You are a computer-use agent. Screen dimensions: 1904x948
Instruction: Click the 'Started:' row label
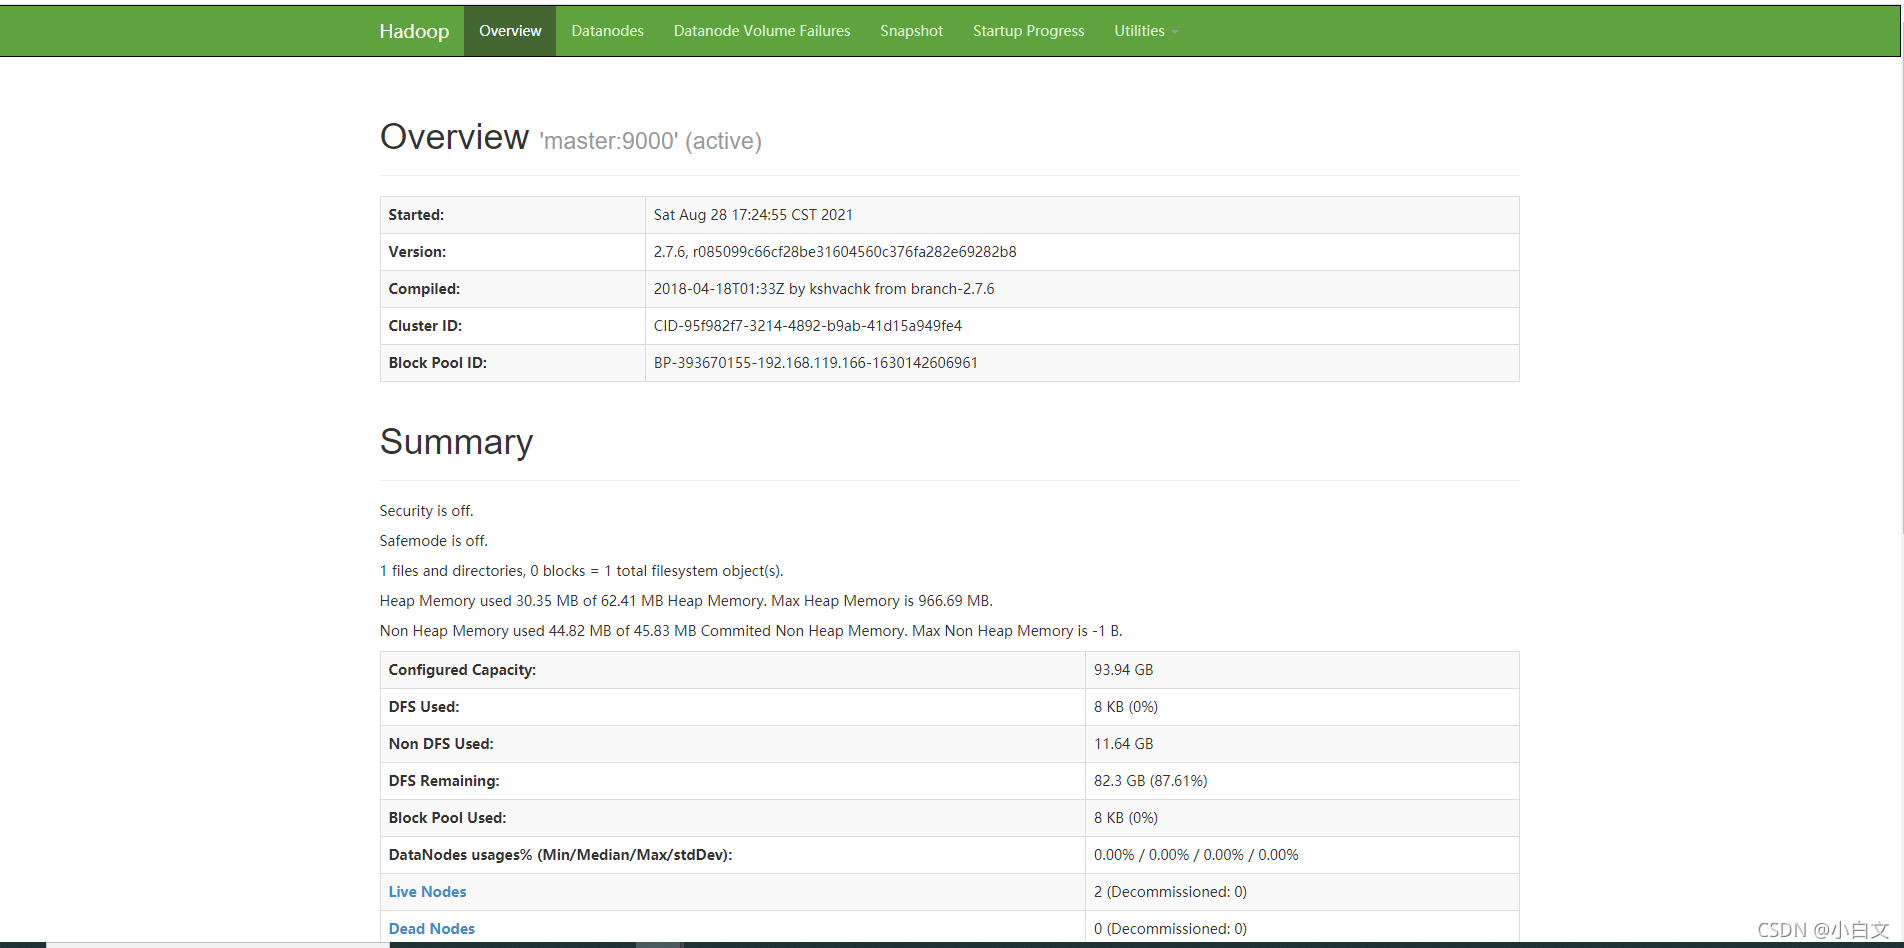point(416,215)
